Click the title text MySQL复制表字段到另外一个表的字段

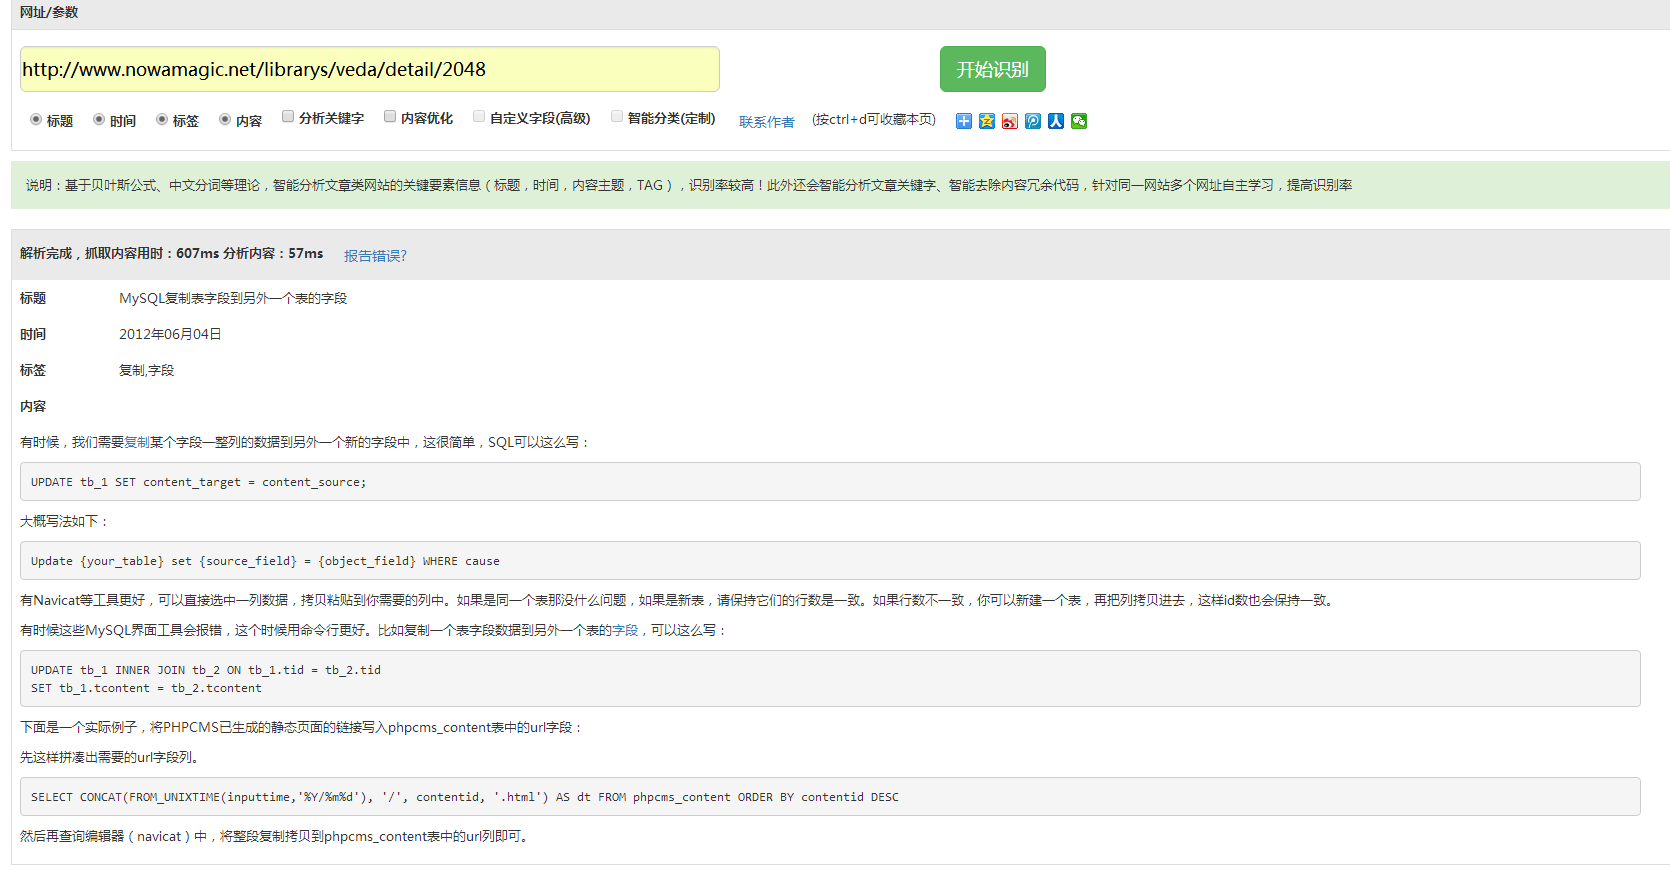coord(233,298)
